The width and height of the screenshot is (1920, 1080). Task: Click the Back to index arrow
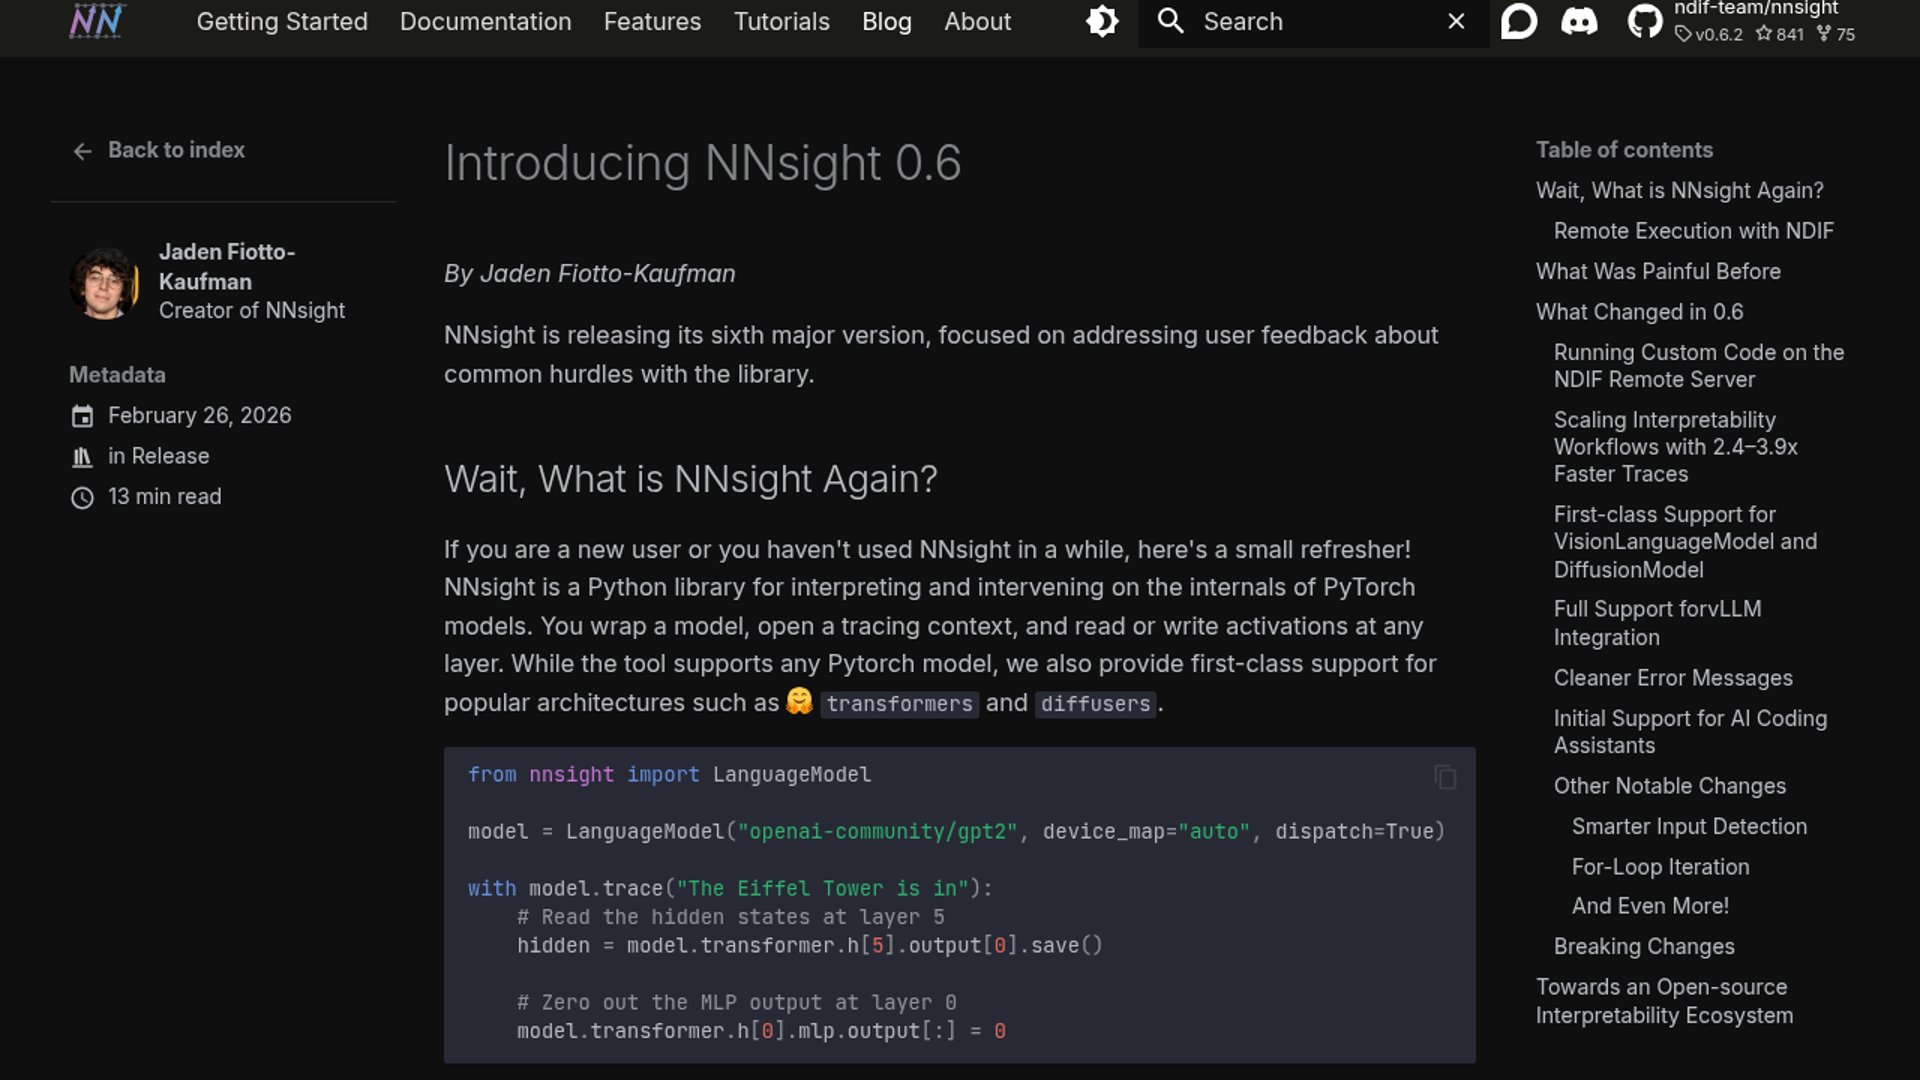(x=82, y=151)
